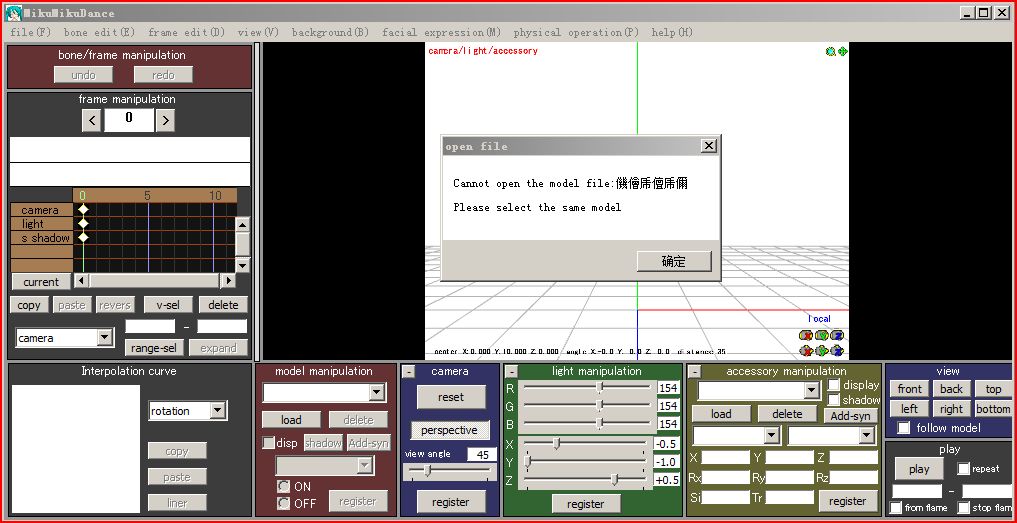
Task: Open the accessory selection dropdown
Action: point(811,390)
